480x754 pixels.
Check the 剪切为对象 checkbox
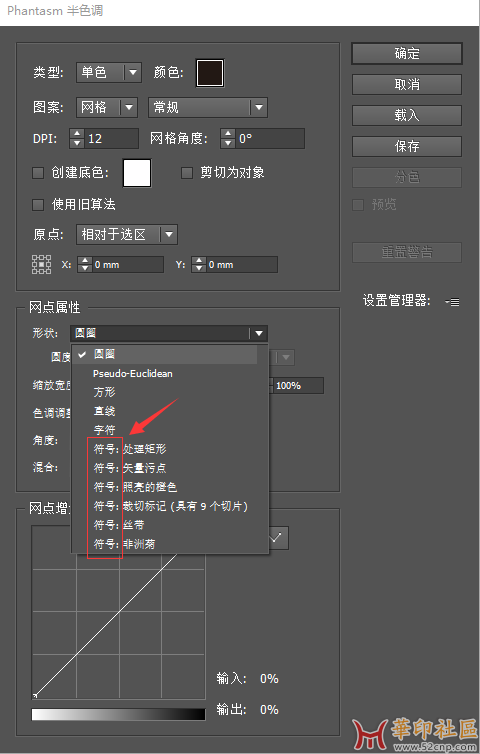click(x=187, y=173)
